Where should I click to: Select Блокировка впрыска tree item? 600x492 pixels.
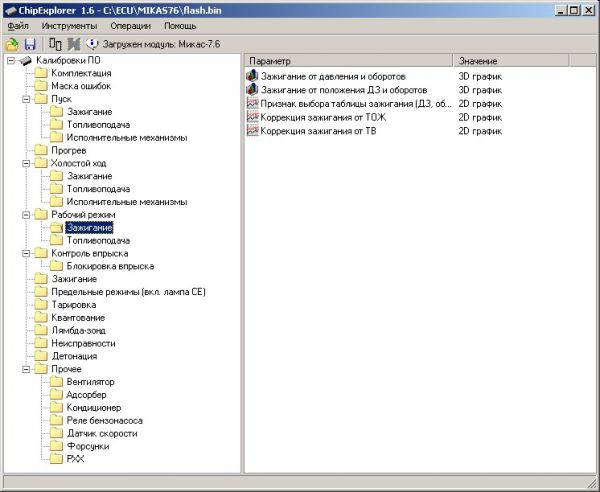110,266
